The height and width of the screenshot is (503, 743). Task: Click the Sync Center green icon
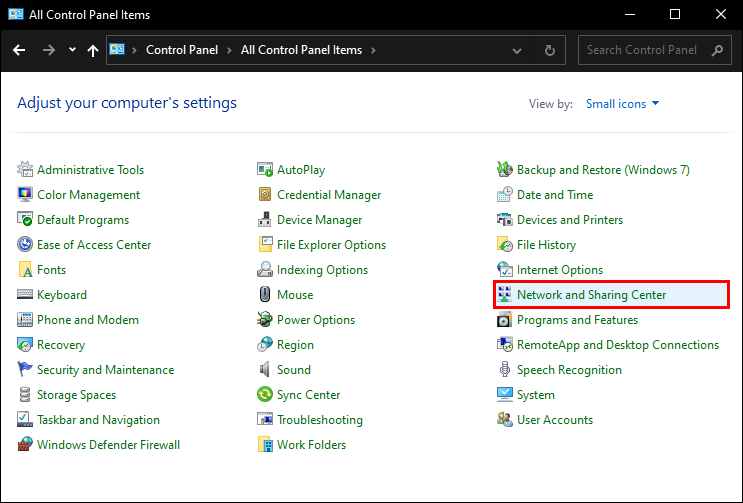click(265, 395)
